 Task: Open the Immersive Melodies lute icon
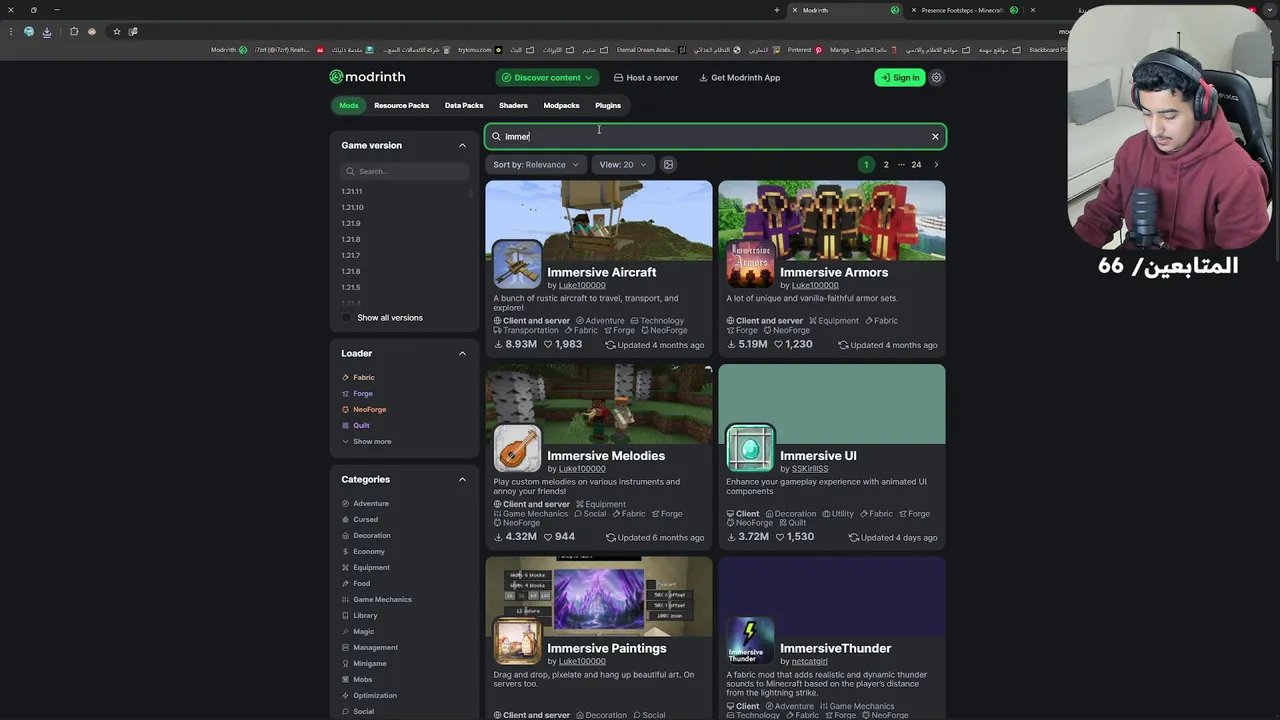tap(517, 448)
